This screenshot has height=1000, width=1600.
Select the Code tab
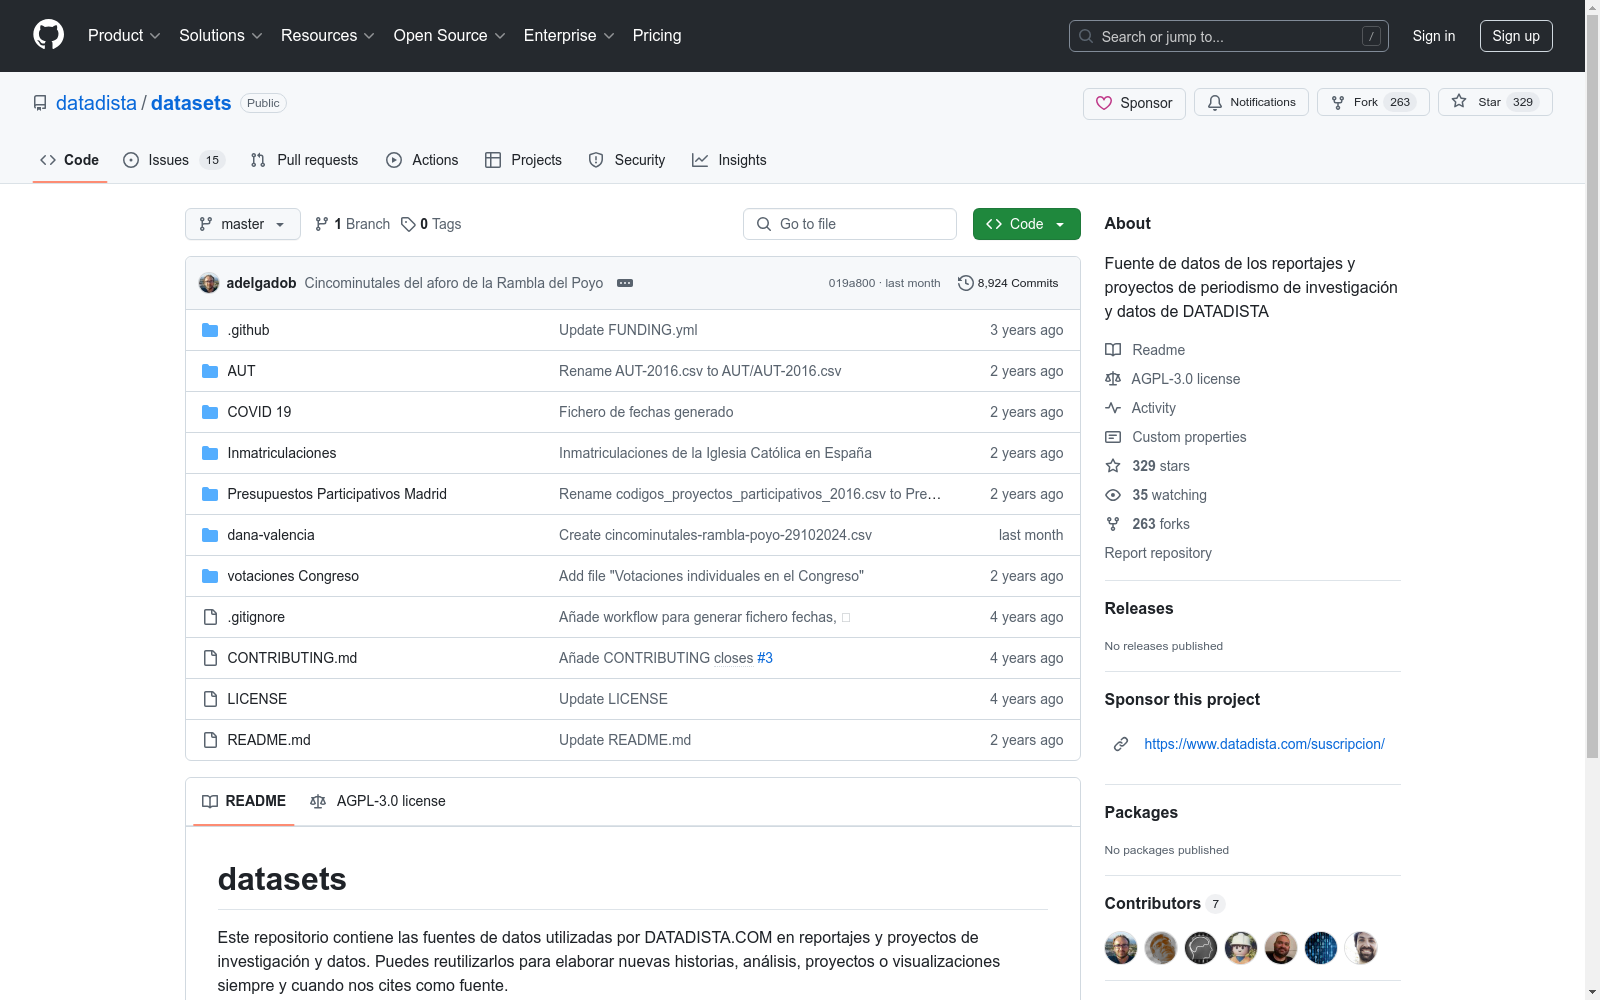70,160
